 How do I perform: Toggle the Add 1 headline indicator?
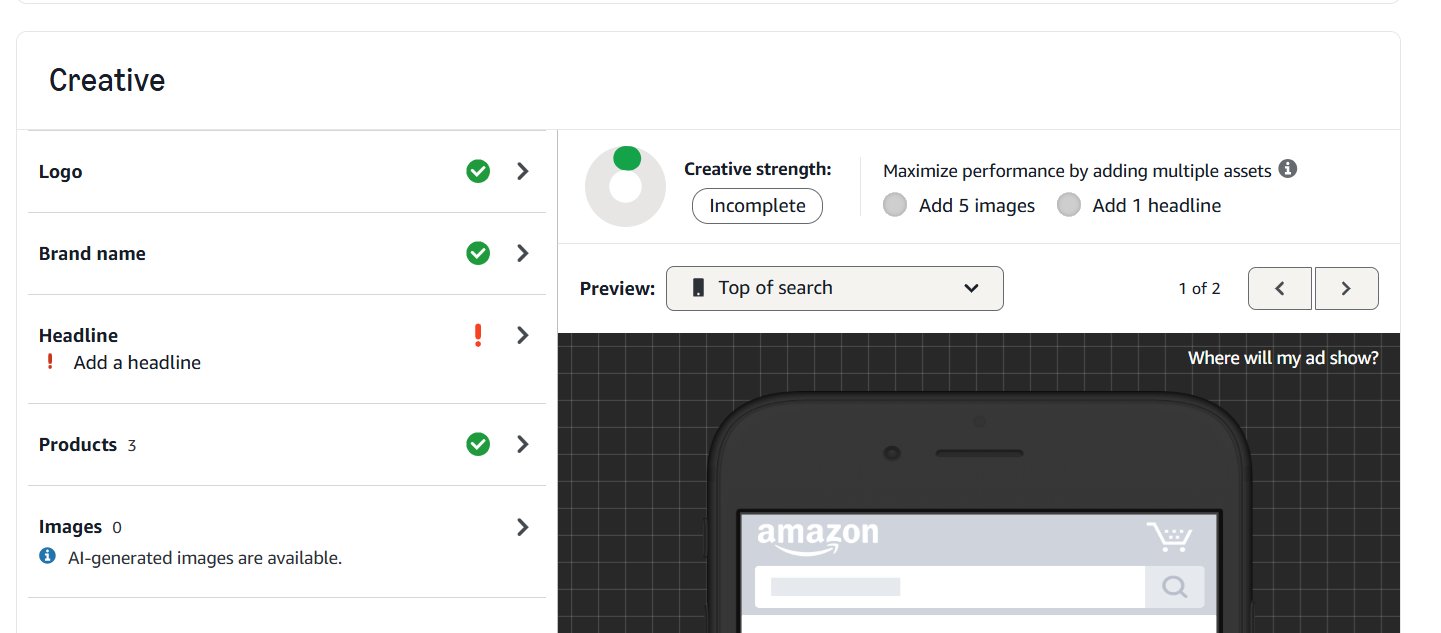point(1069,204)
